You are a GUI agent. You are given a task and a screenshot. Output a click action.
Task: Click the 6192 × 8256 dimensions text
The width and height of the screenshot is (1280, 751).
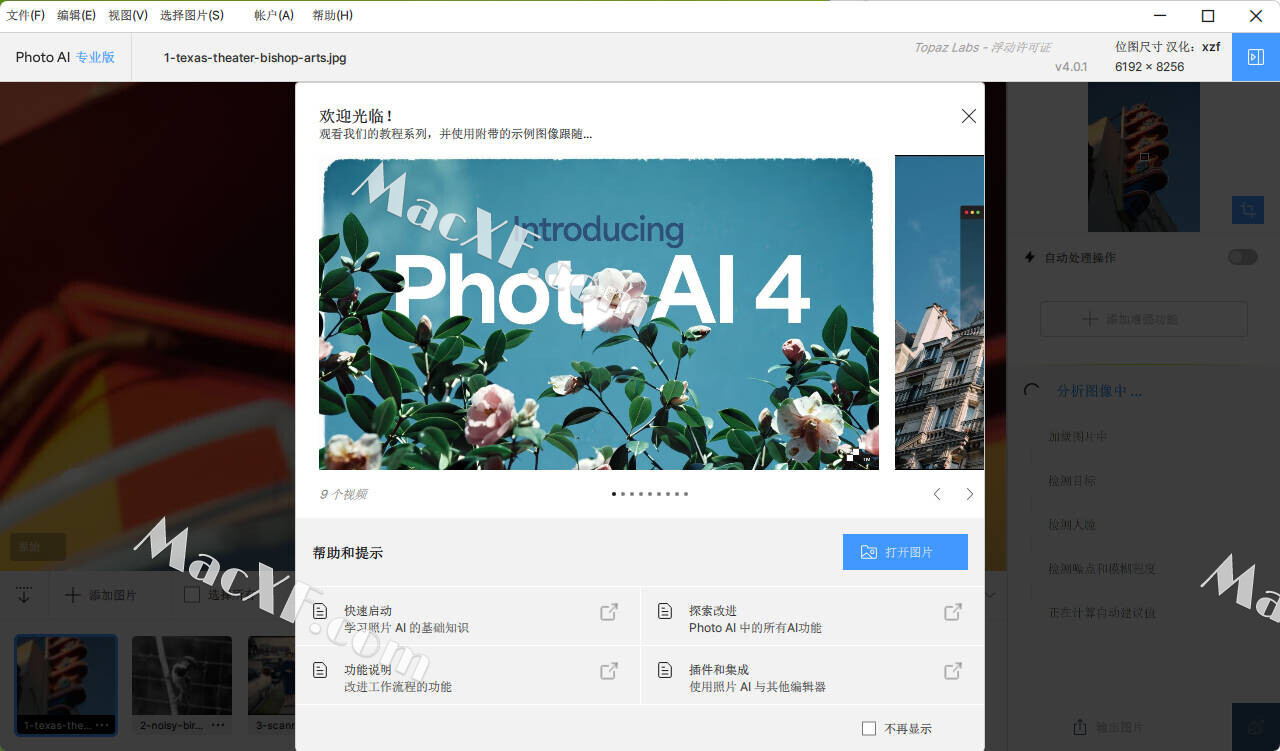click(1149, 67)
